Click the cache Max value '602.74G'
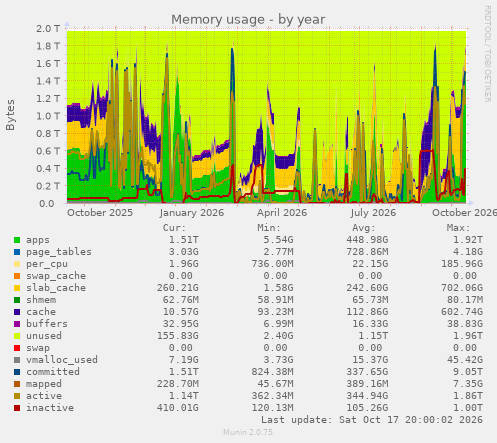 [462, 312]
